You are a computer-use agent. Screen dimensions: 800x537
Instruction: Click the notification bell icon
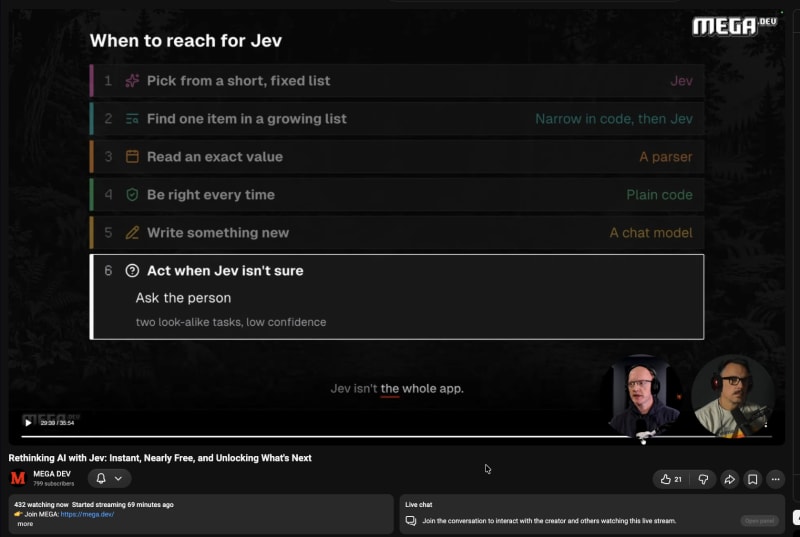point(101,478)
